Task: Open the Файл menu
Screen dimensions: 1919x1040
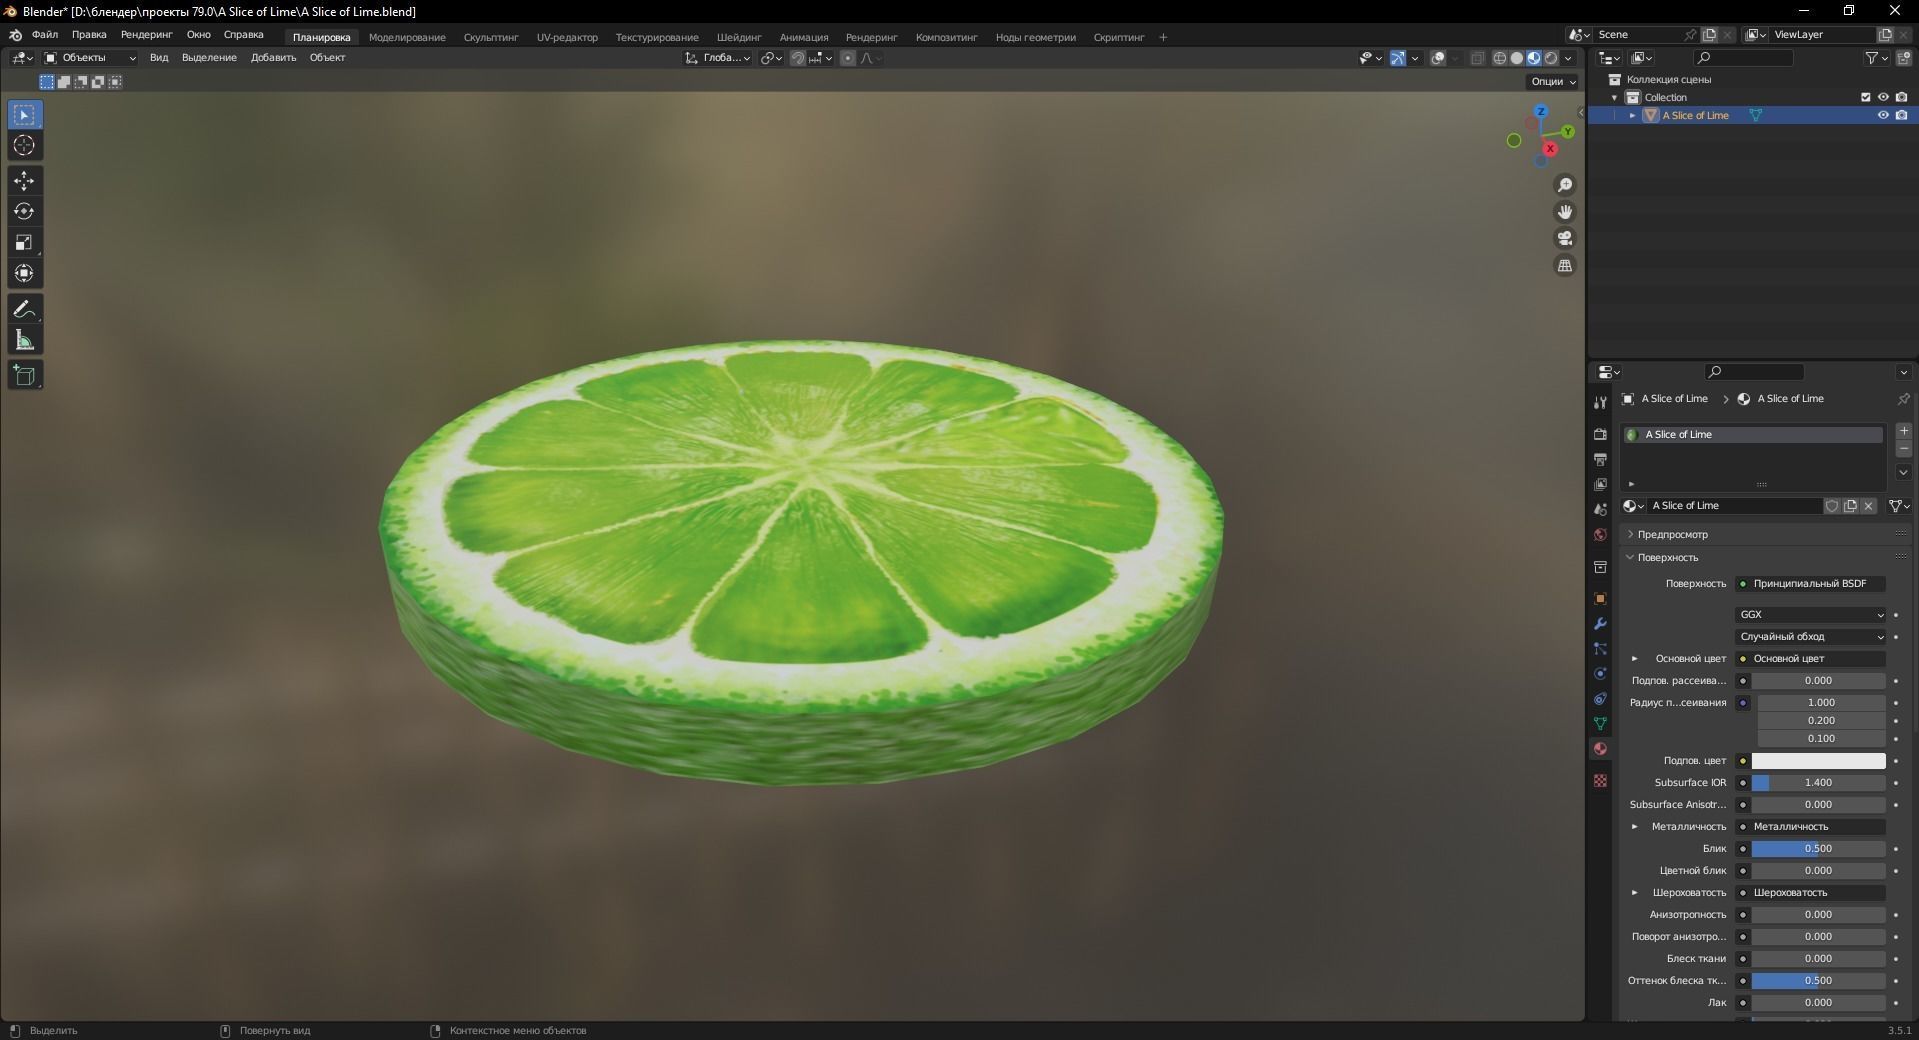Action: (44, 34)
